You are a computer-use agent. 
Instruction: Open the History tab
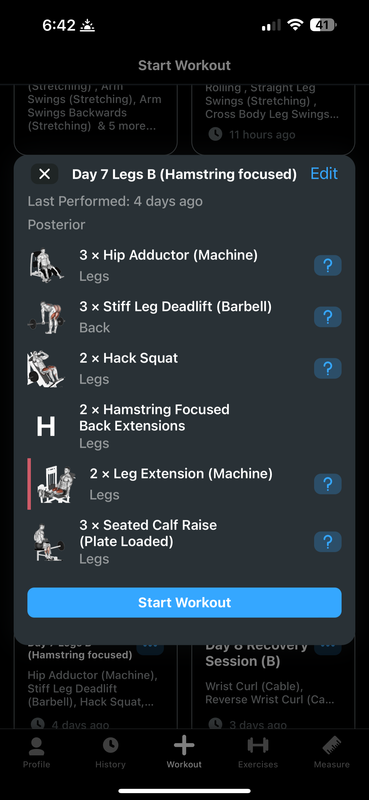click(x=110, y=753)
